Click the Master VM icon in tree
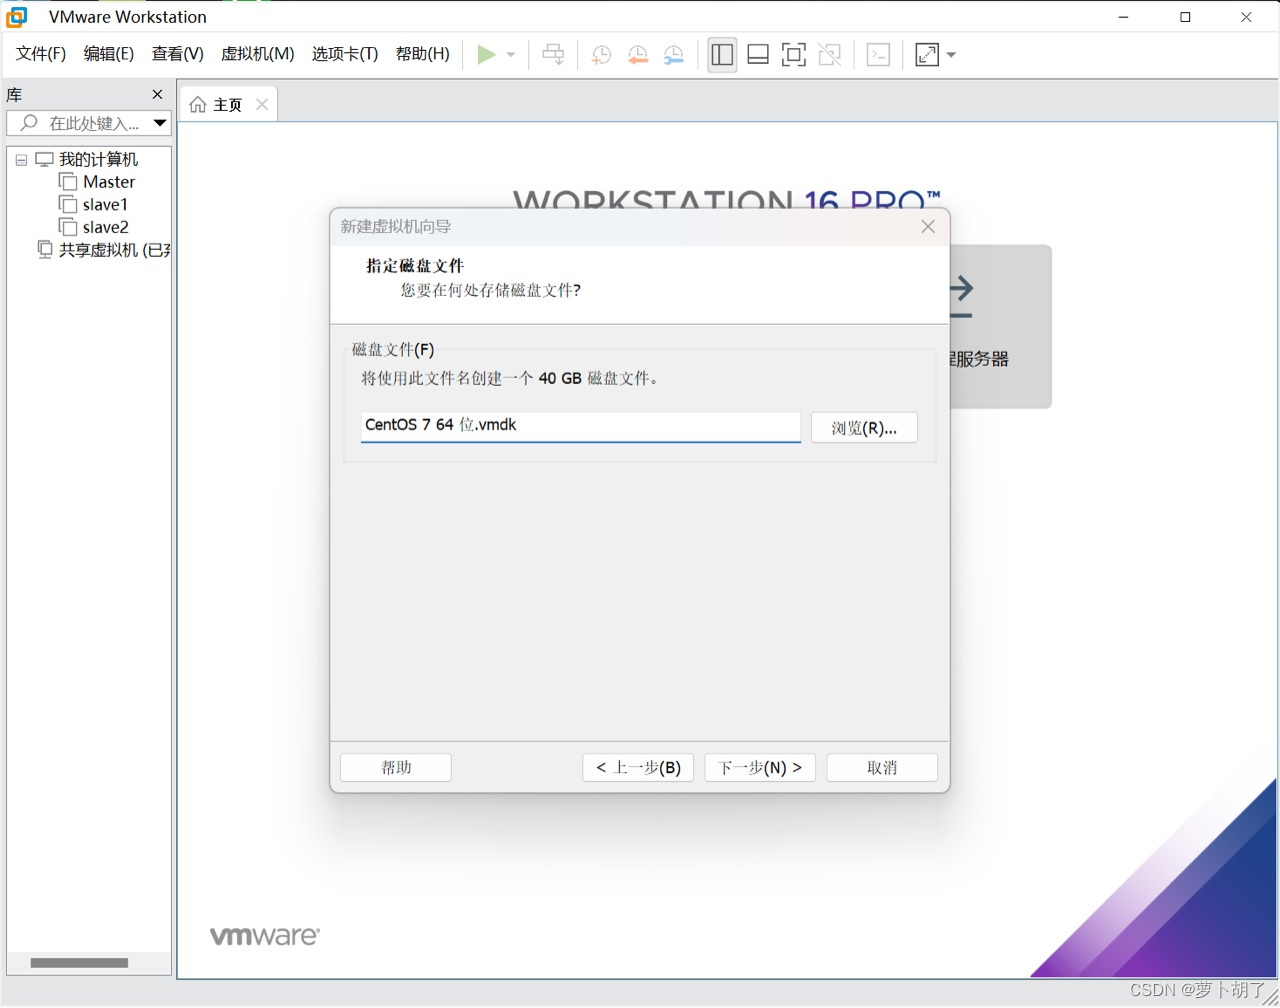 pos(68,182)
